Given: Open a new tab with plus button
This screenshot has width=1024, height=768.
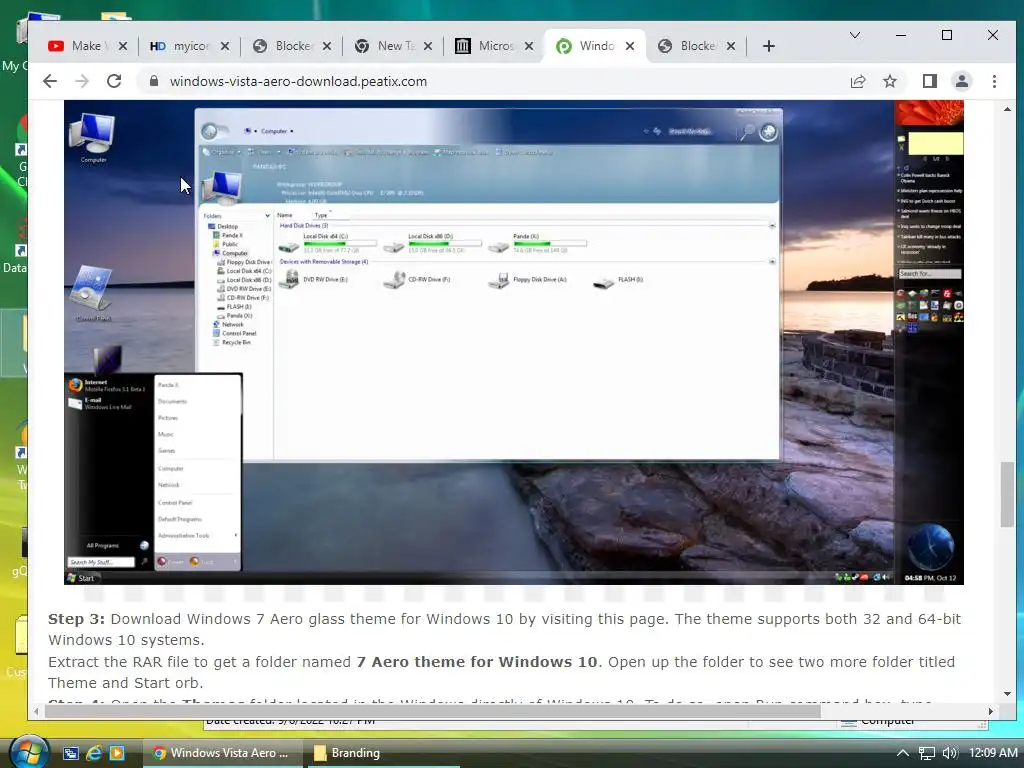Looking at the screenshot, I should point(769,46).
